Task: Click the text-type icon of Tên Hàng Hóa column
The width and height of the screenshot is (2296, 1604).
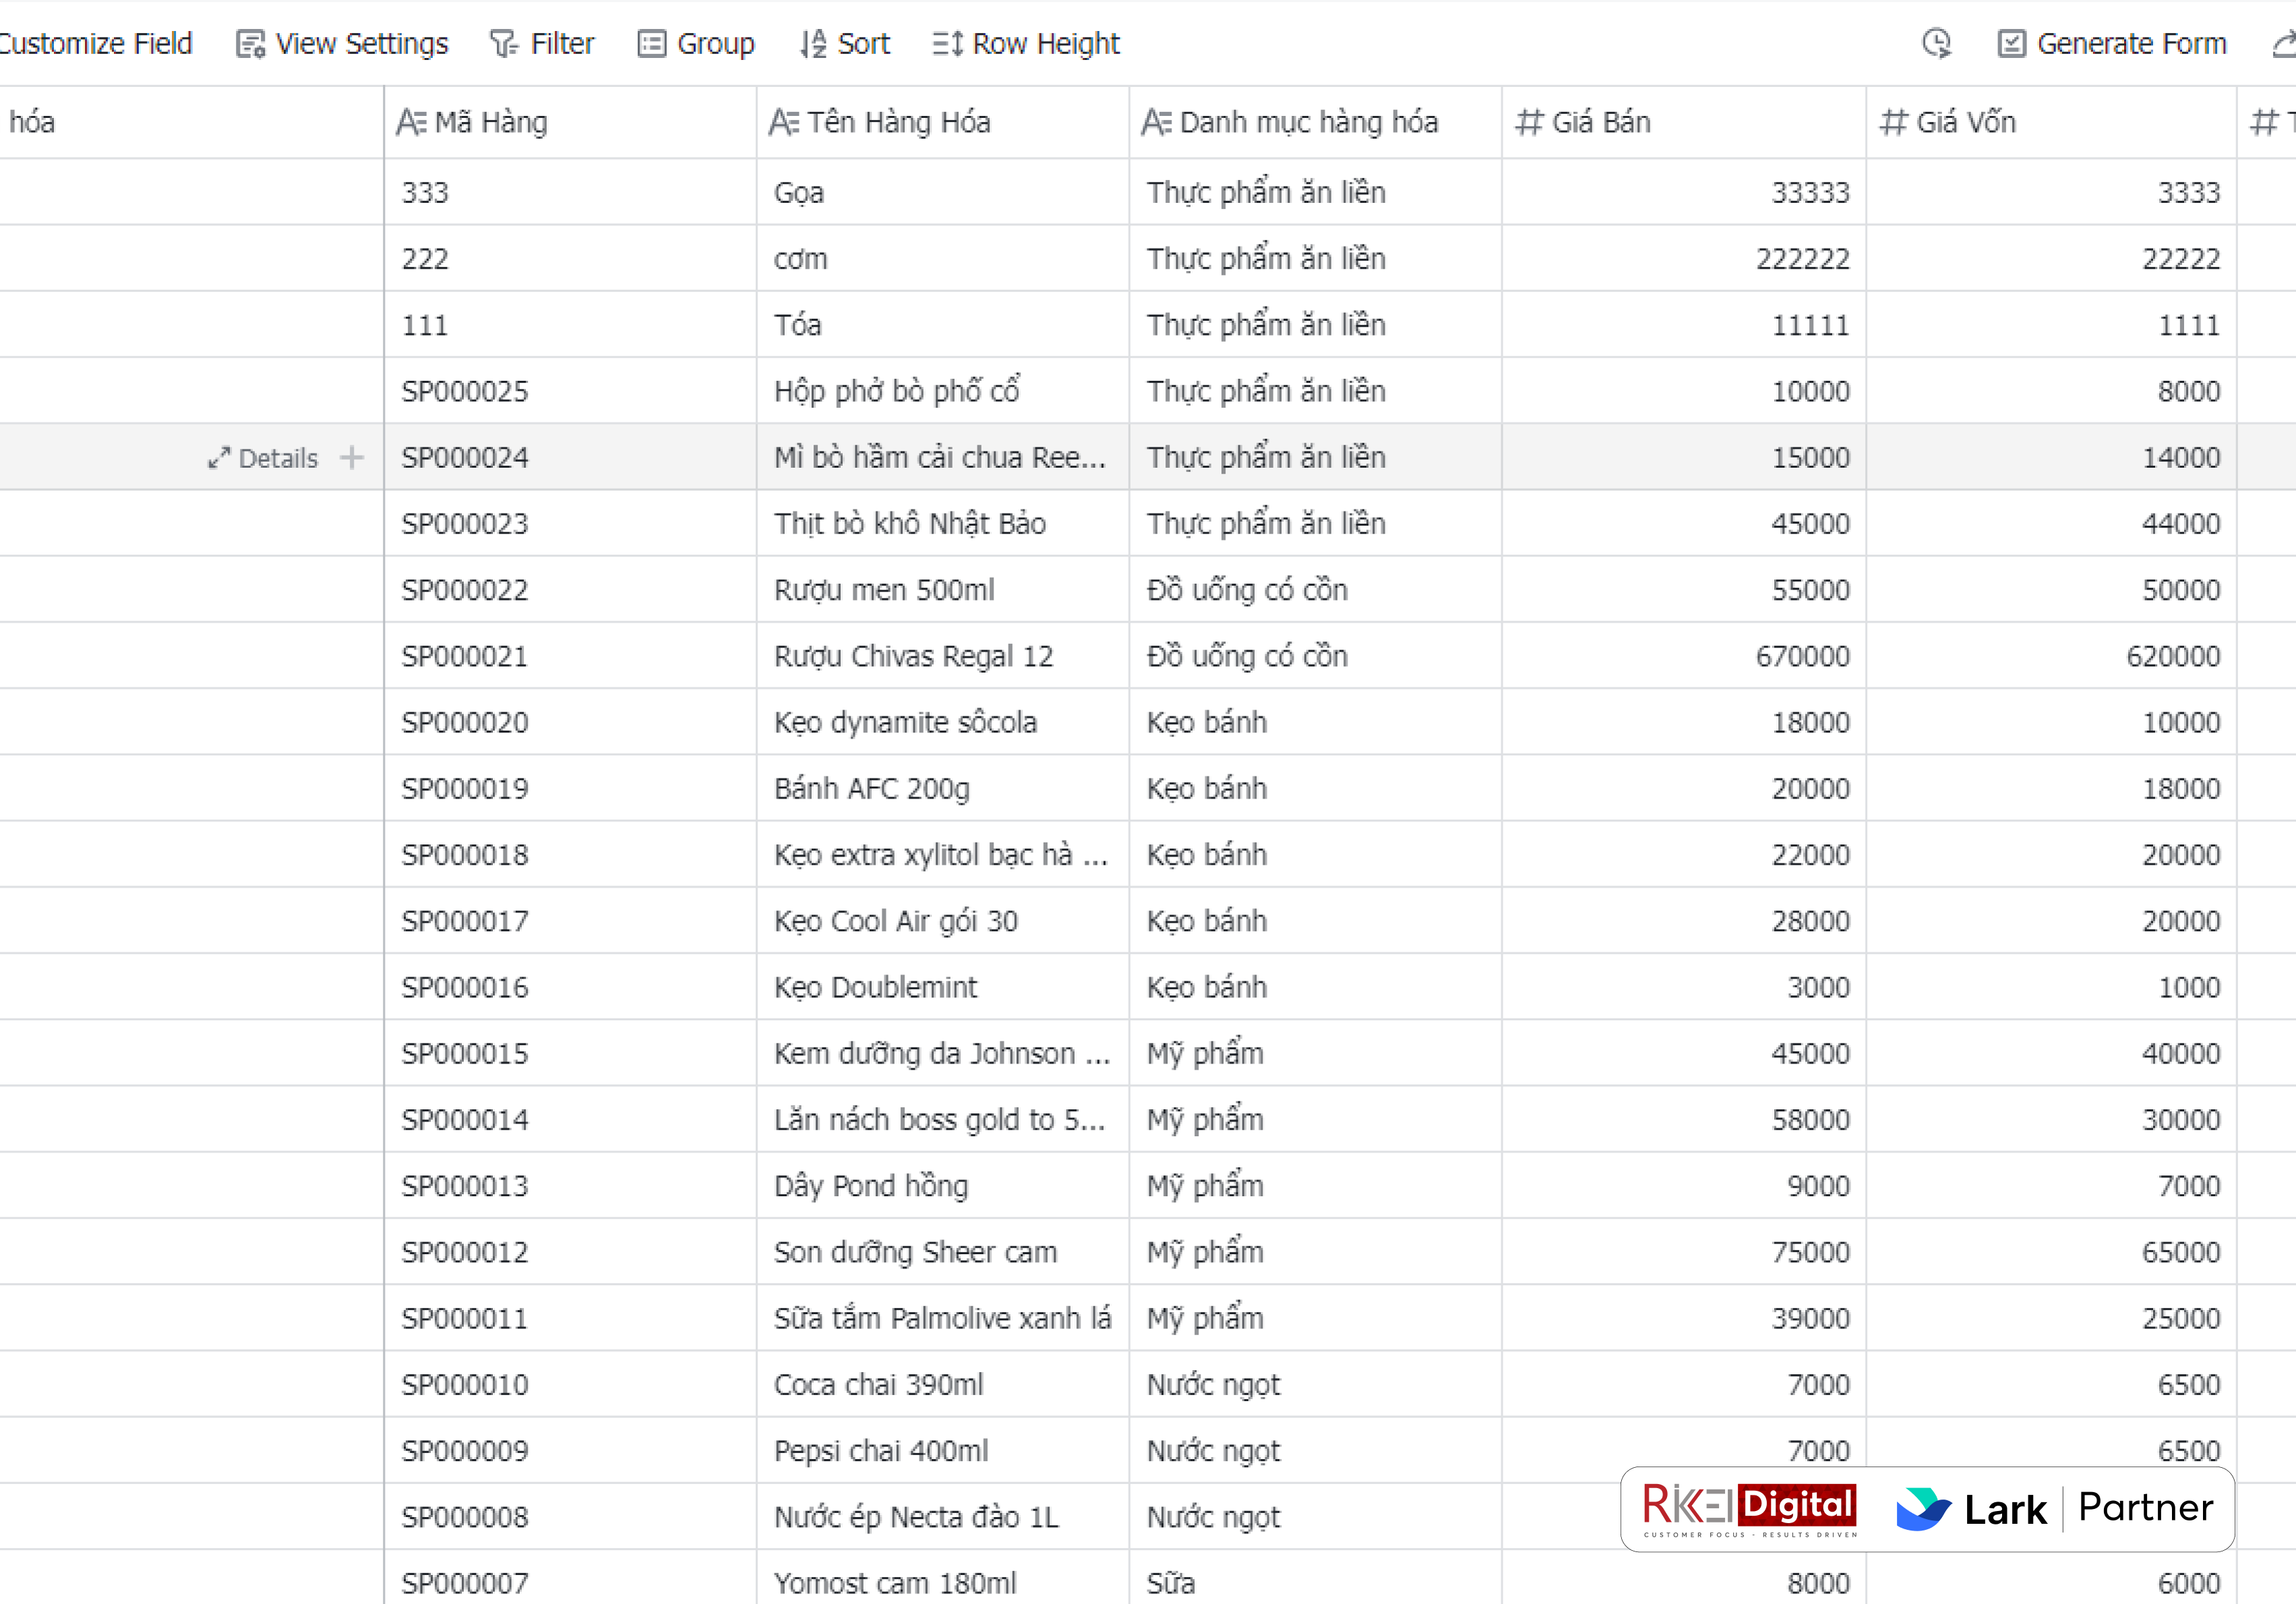Action: tap(783, 122)
